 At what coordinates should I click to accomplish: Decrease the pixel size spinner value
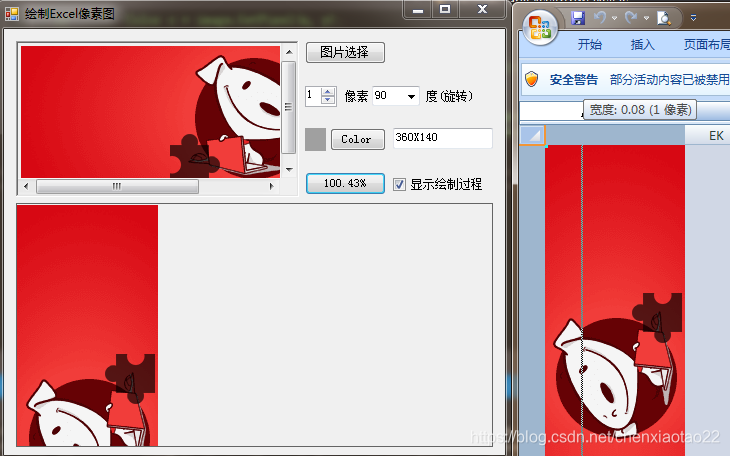point(328,100)
